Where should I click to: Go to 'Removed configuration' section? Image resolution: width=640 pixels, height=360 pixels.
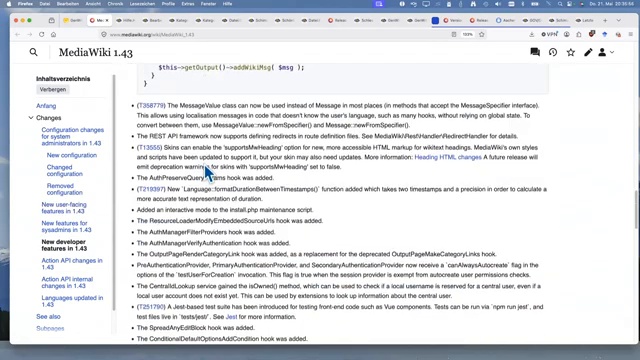[x=64, y=189]
